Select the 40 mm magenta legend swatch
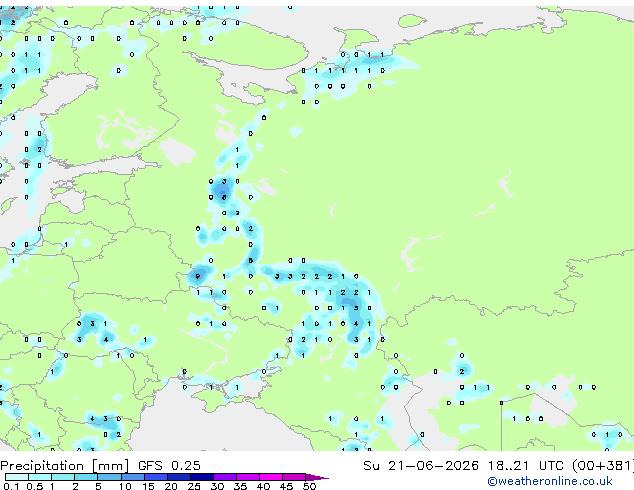Screen dimensions: 634x490 (271, 477)
